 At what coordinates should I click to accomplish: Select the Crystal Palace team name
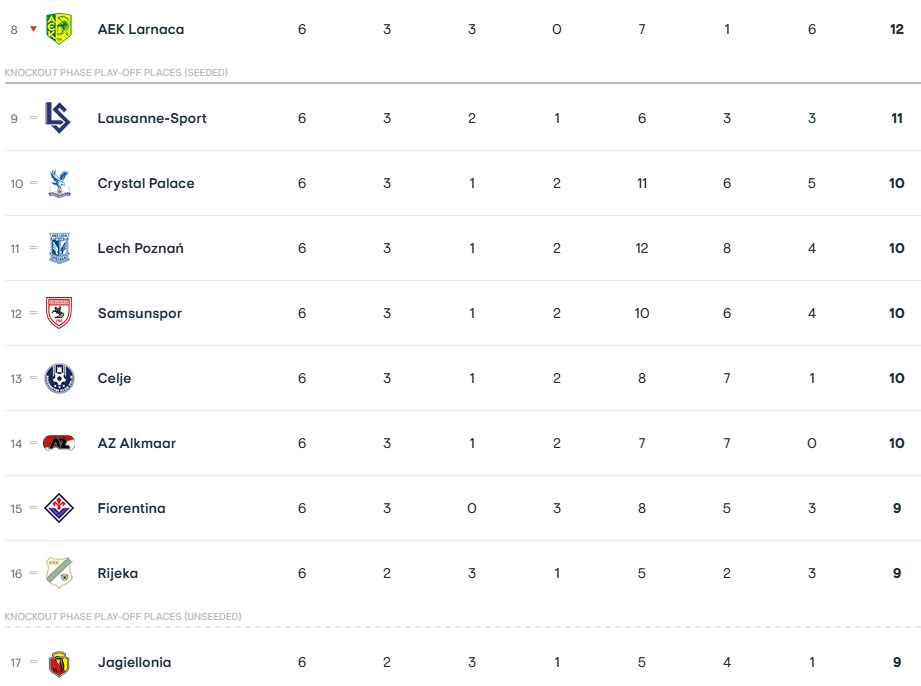146,183
